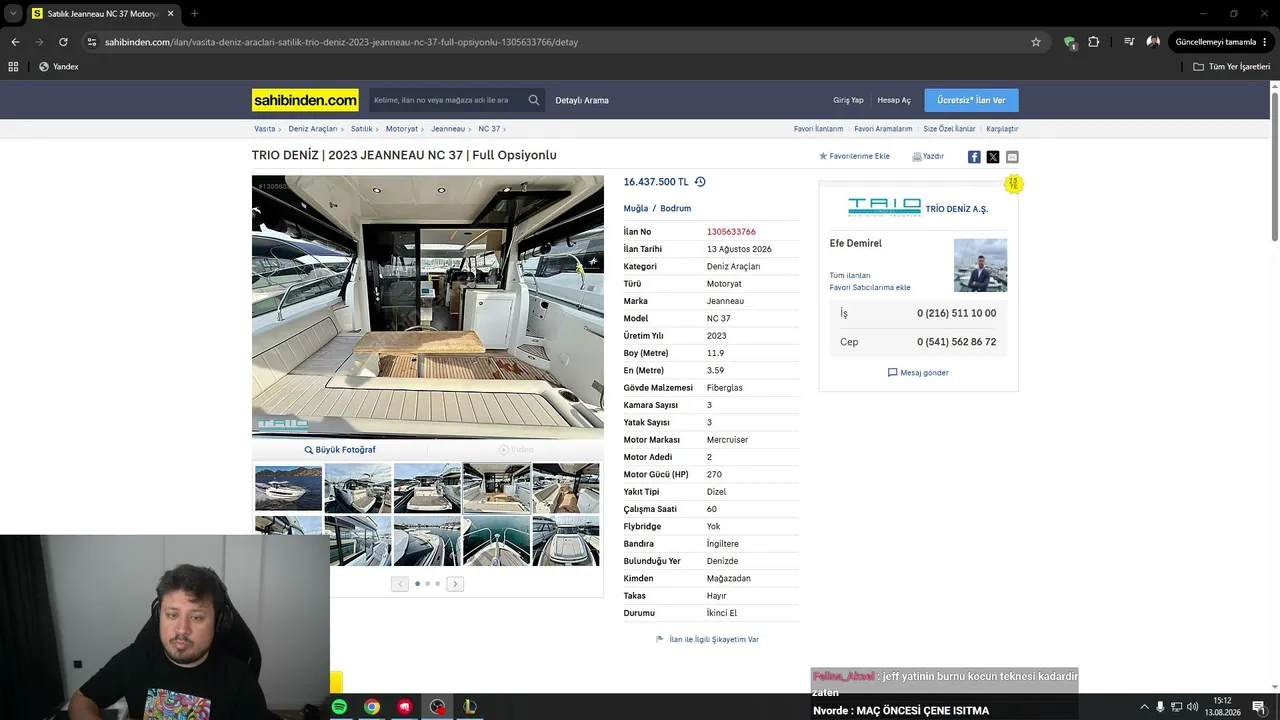The height and width of the screenshot is (720, 1280).
Task: Share the listing by email icon
Action: point(1012,157)
